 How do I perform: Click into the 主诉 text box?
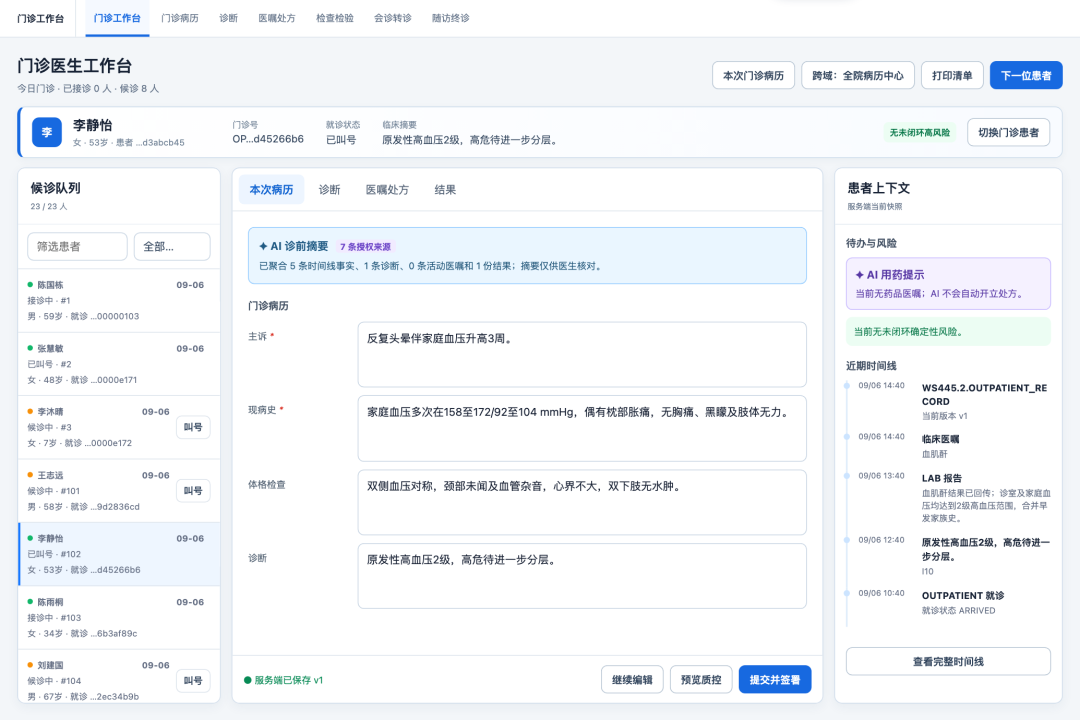click(582, 354)
